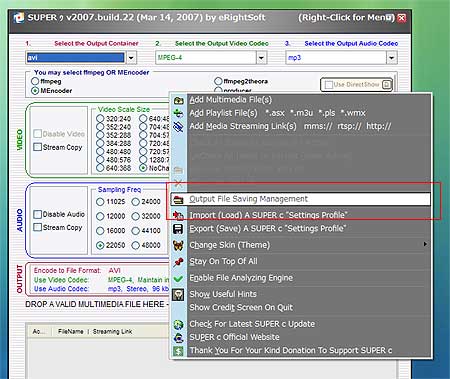Image resolution: width=450 pixels, height=379 pixels.
Task: Click the lightbulb Show Useful Hints icon
Action: click(178, 294)
